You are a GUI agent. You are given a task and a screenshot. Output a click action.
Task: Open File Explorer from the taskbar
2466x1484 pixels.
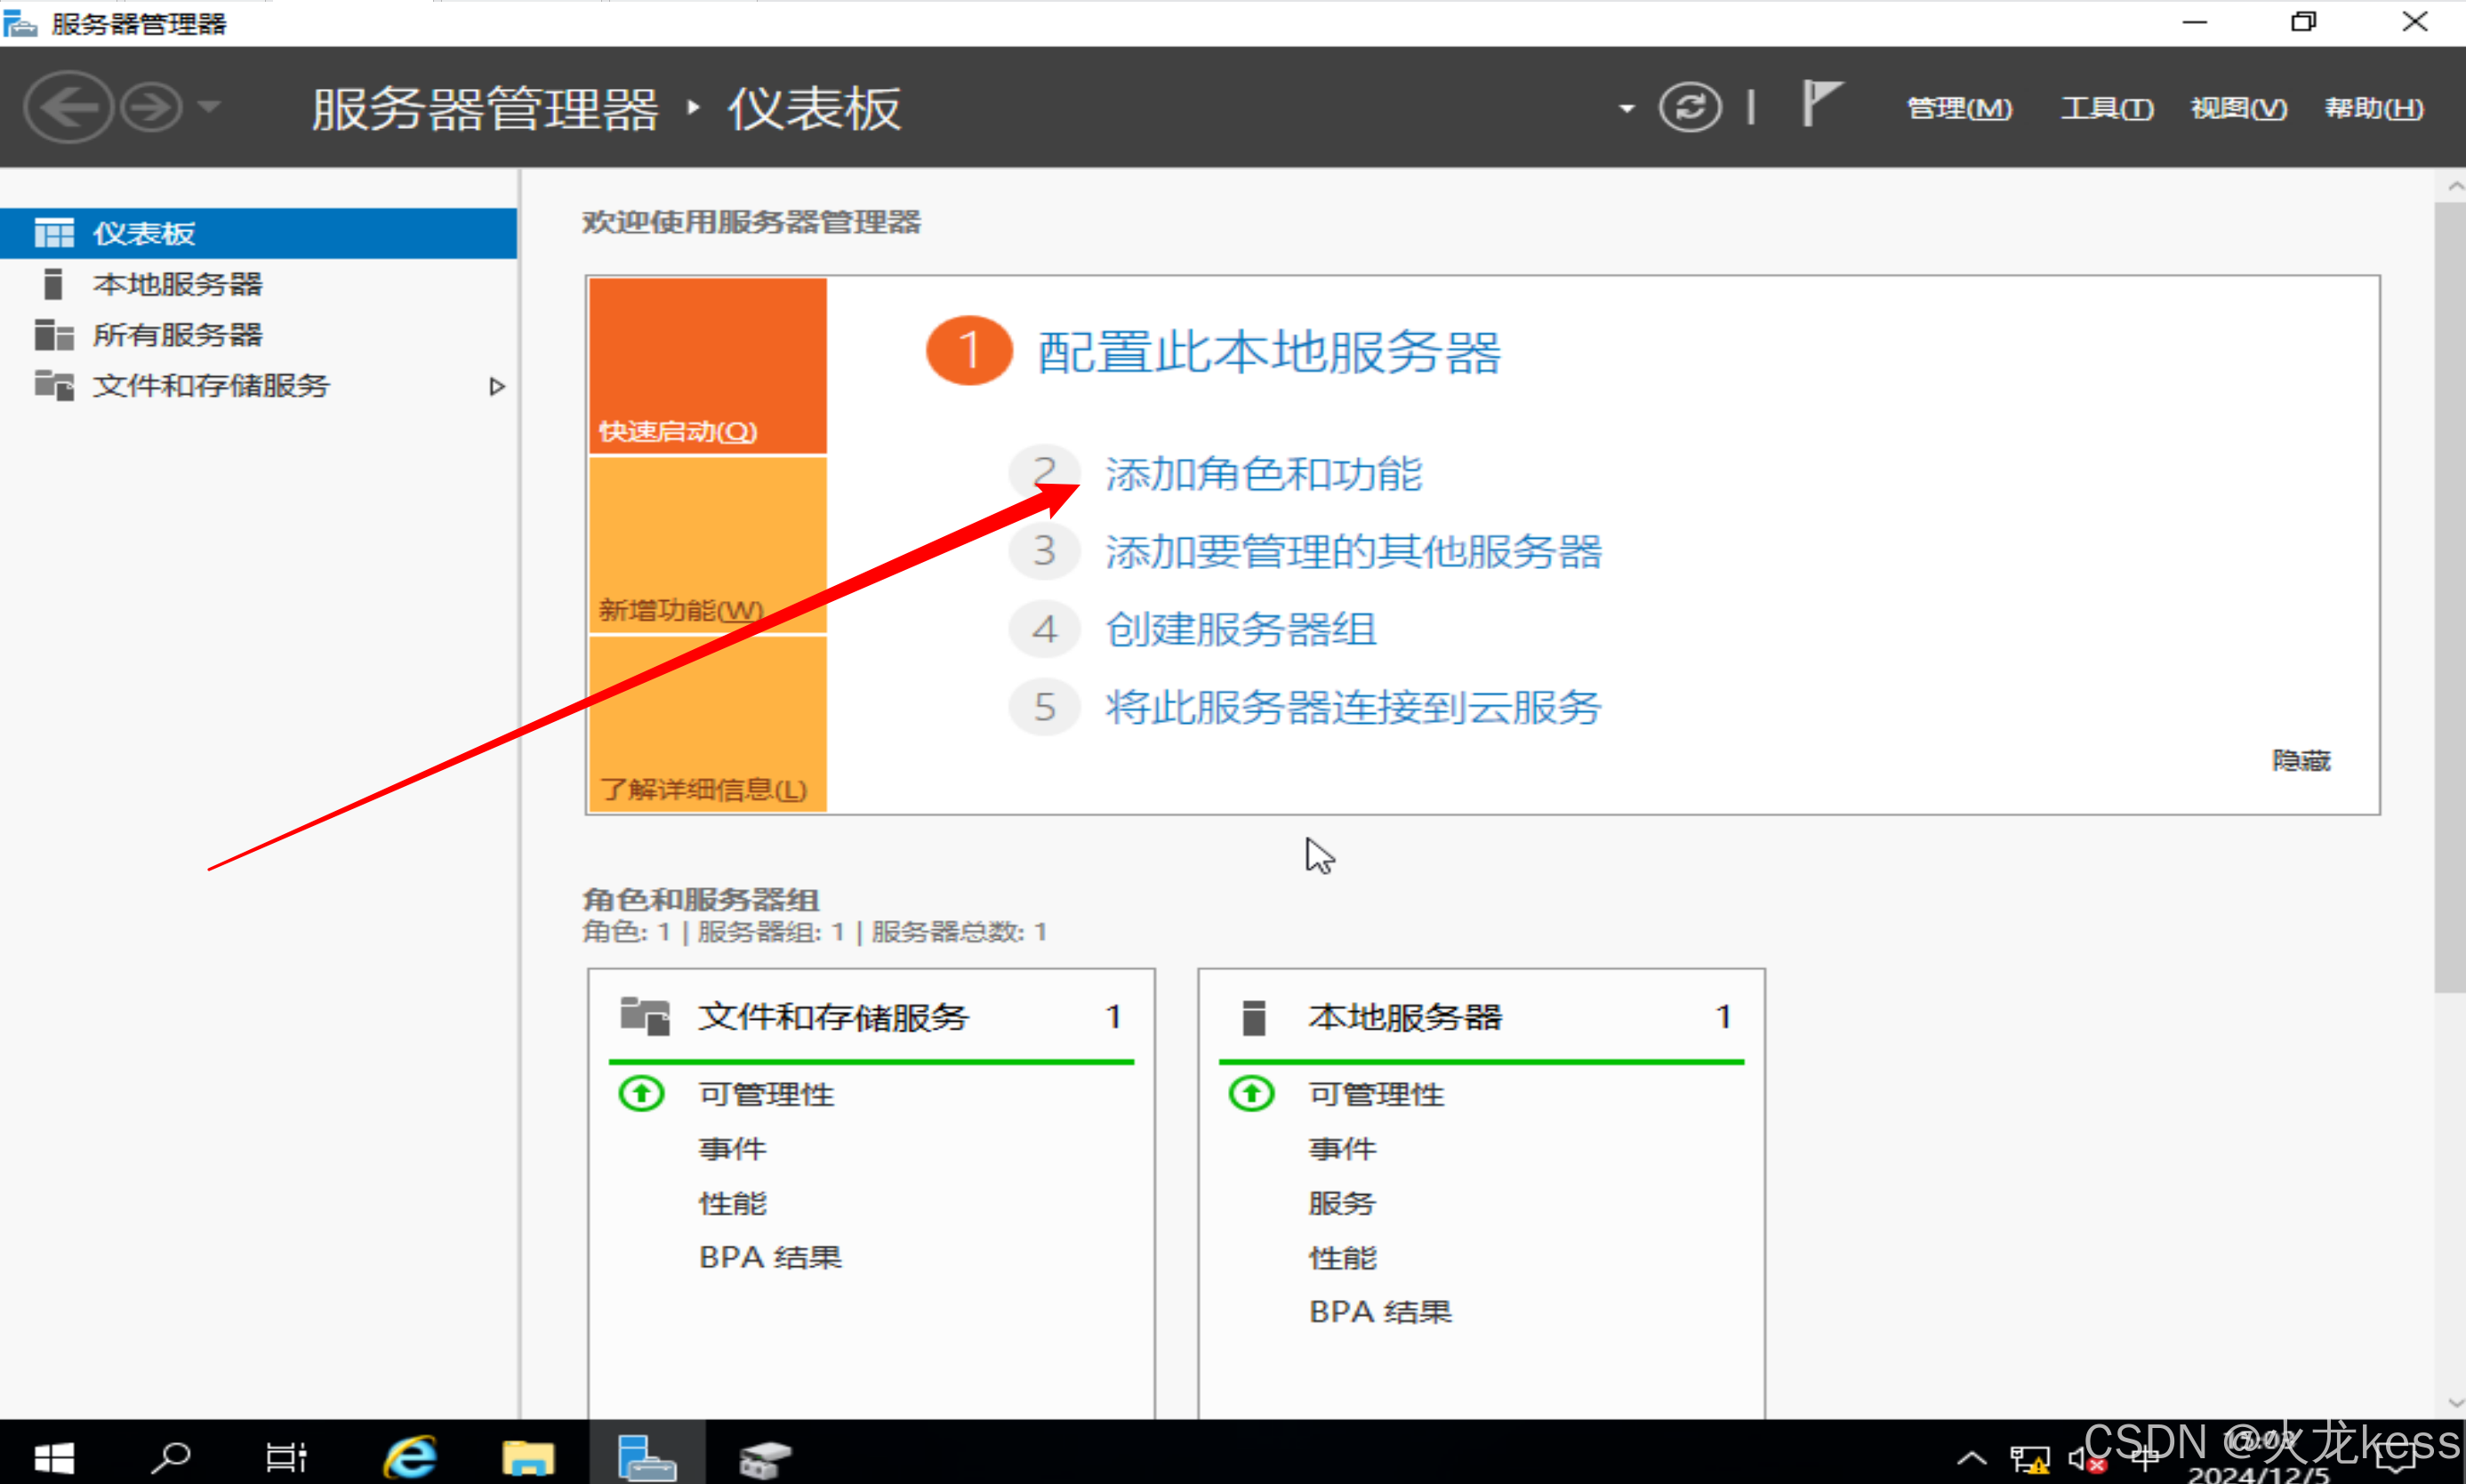[x=528, y=1457]
